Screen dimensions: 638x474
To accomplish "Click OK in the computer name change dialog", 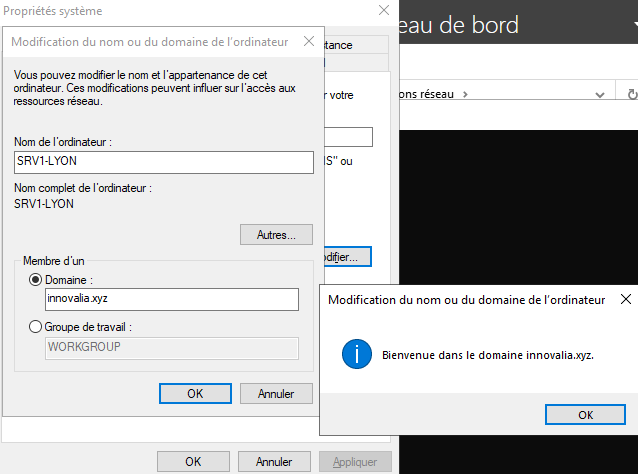I will (x=195, y=393).
